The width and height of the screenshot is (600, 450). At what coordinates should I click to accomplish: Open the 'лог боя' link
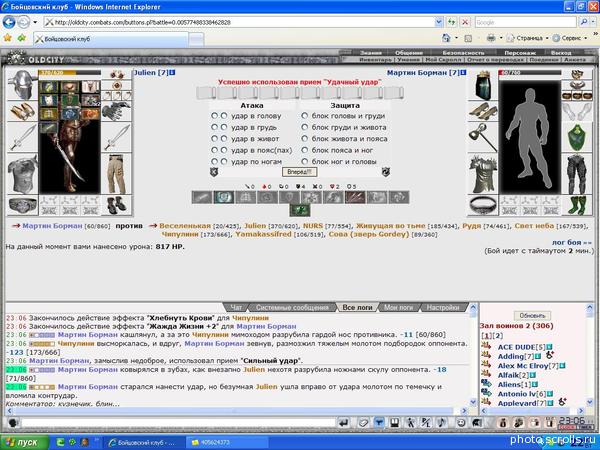point(571,242)
